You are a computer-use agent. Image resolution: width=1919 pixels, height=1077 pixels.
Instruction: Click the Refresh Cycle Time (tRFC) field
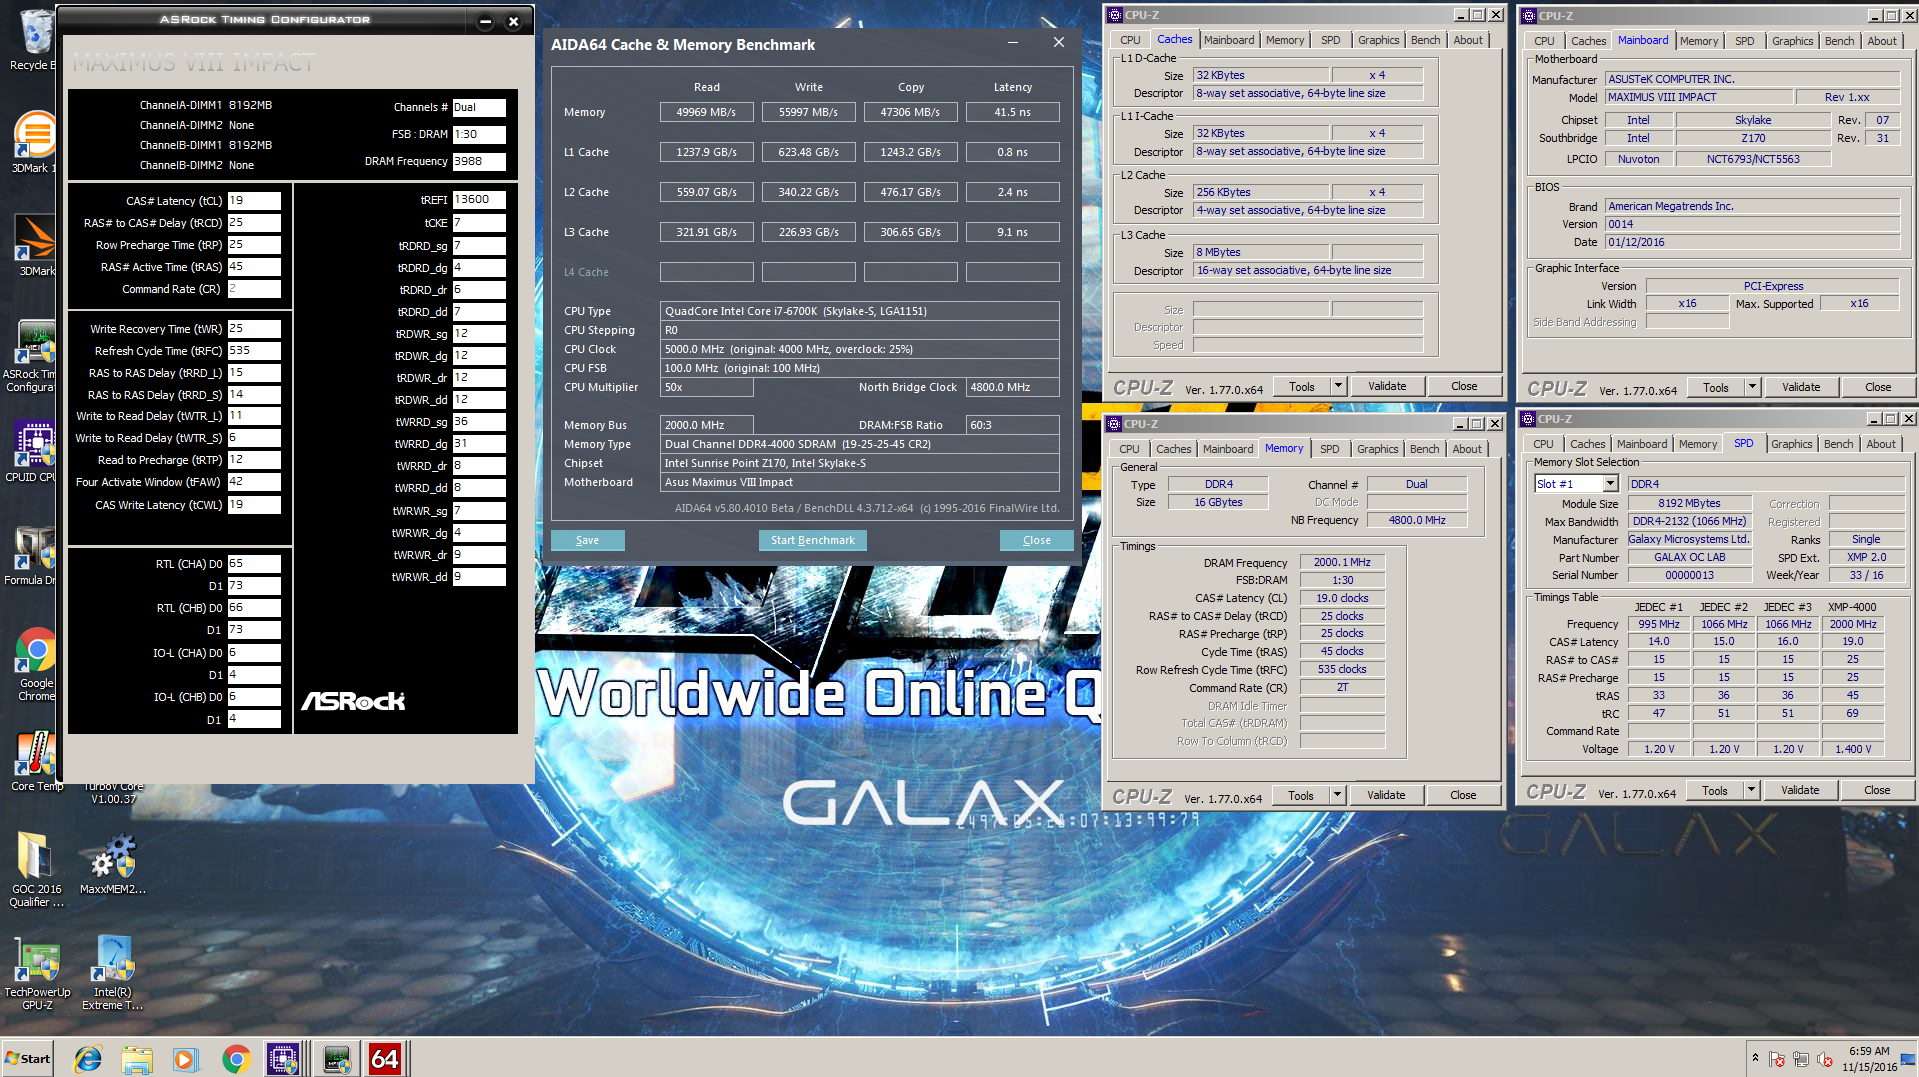click(254, 351)
